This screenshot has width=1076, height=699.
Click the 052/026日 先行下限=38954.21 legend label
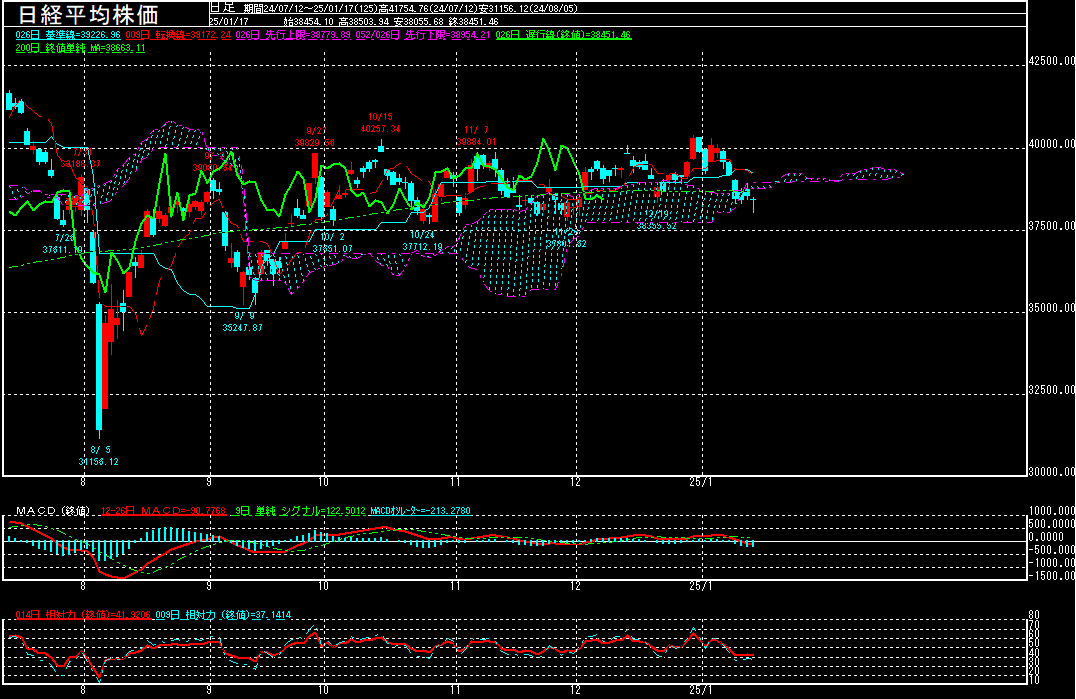(423, 35)
